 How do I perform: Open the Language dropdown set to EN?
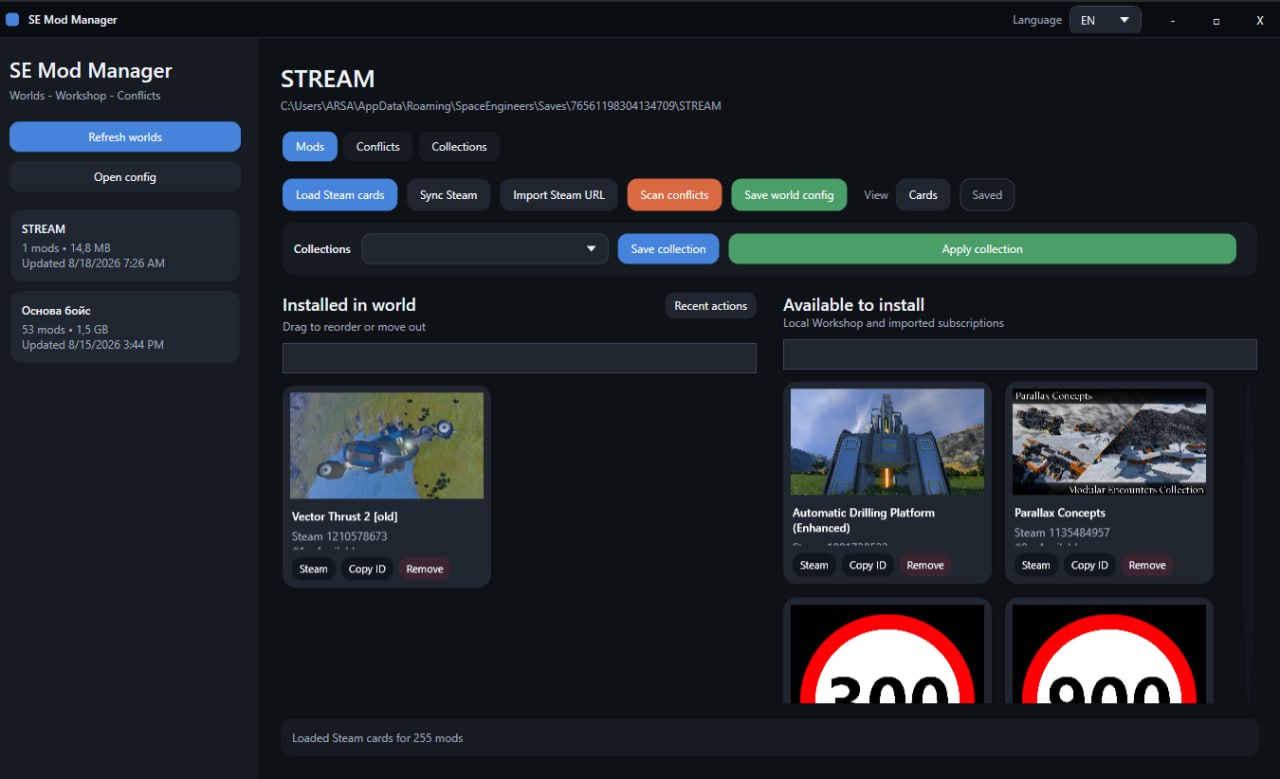coord(1105,20)
